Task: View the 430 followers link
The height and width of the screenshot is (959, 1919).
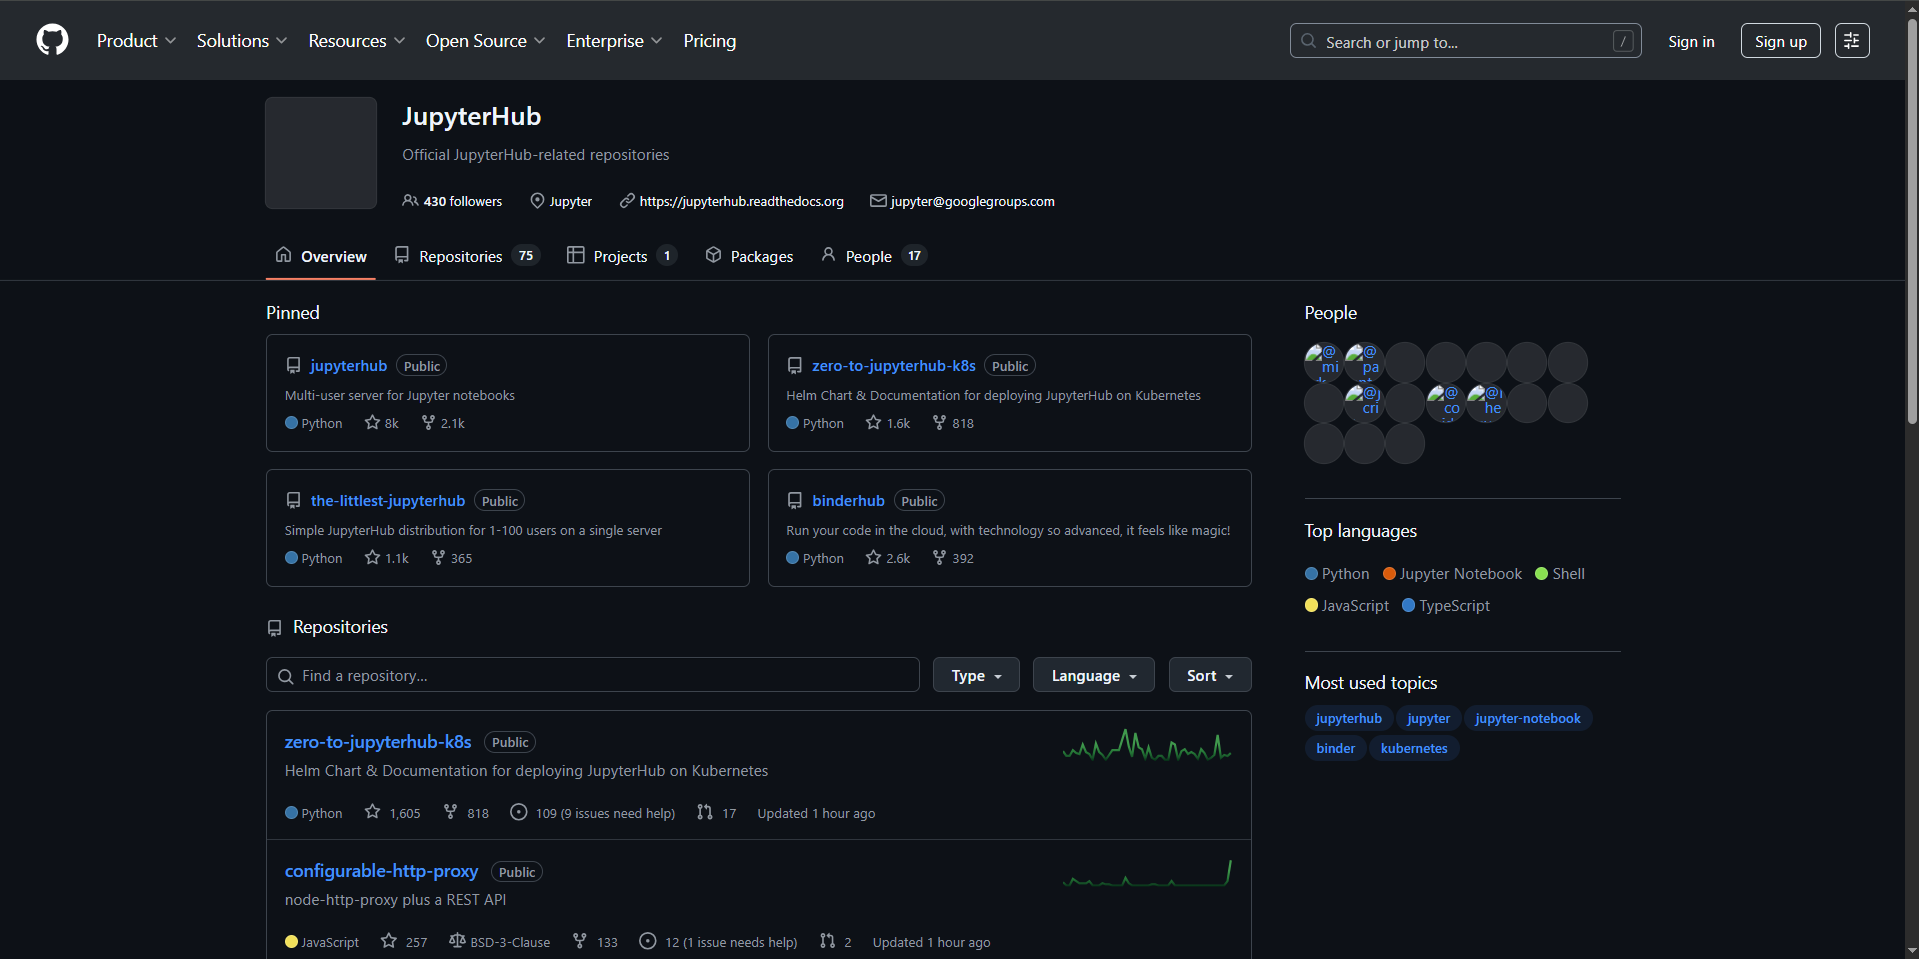Action: (x=452, y=201)
